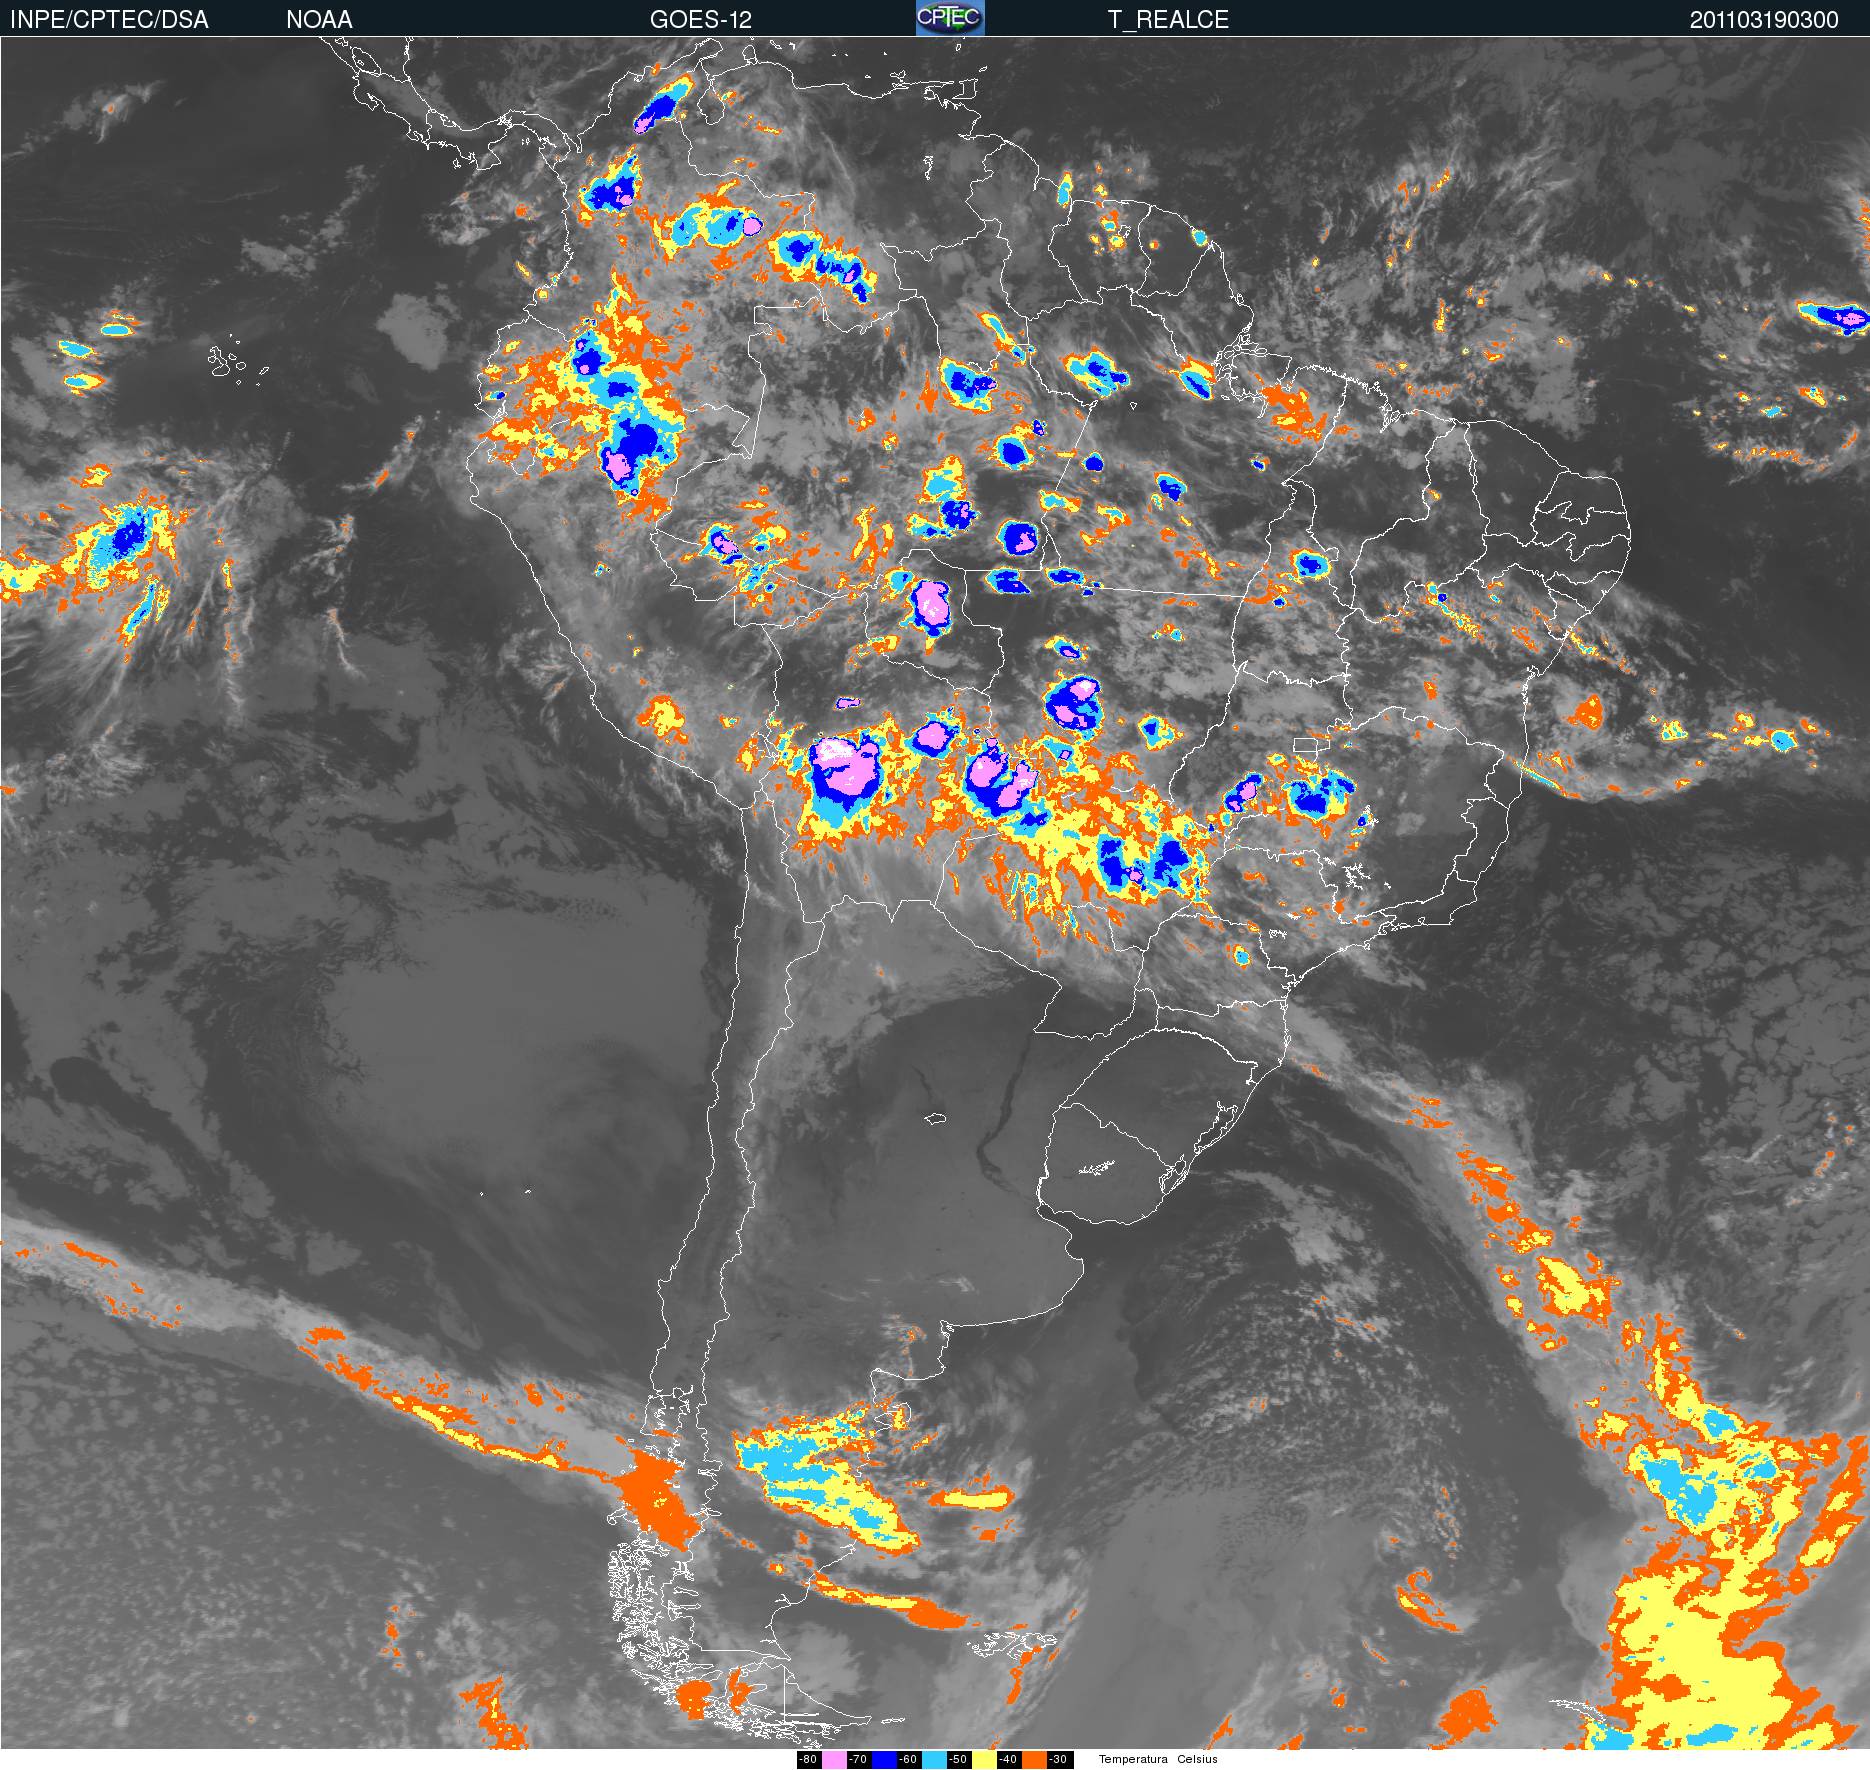This screenshot has width=1870, height=1770.
Task: Select the T_REALCE product label
Action: point(1168,20)
